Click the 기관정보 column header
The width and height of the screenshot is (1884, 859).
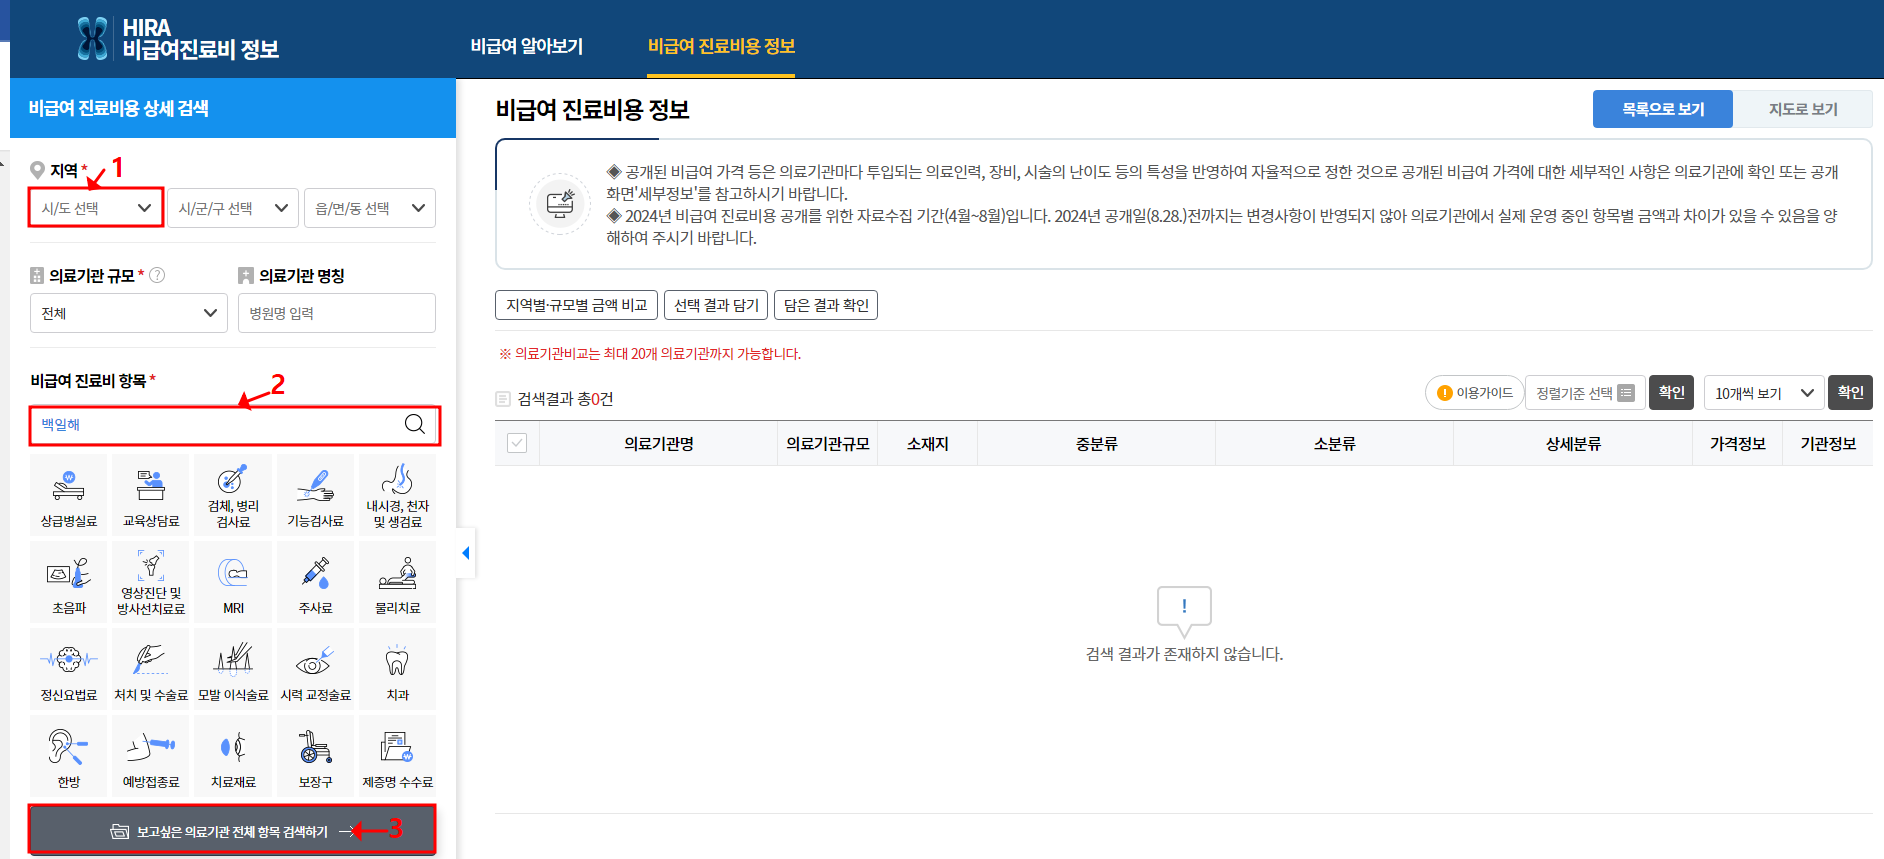tap(1828, 443)
